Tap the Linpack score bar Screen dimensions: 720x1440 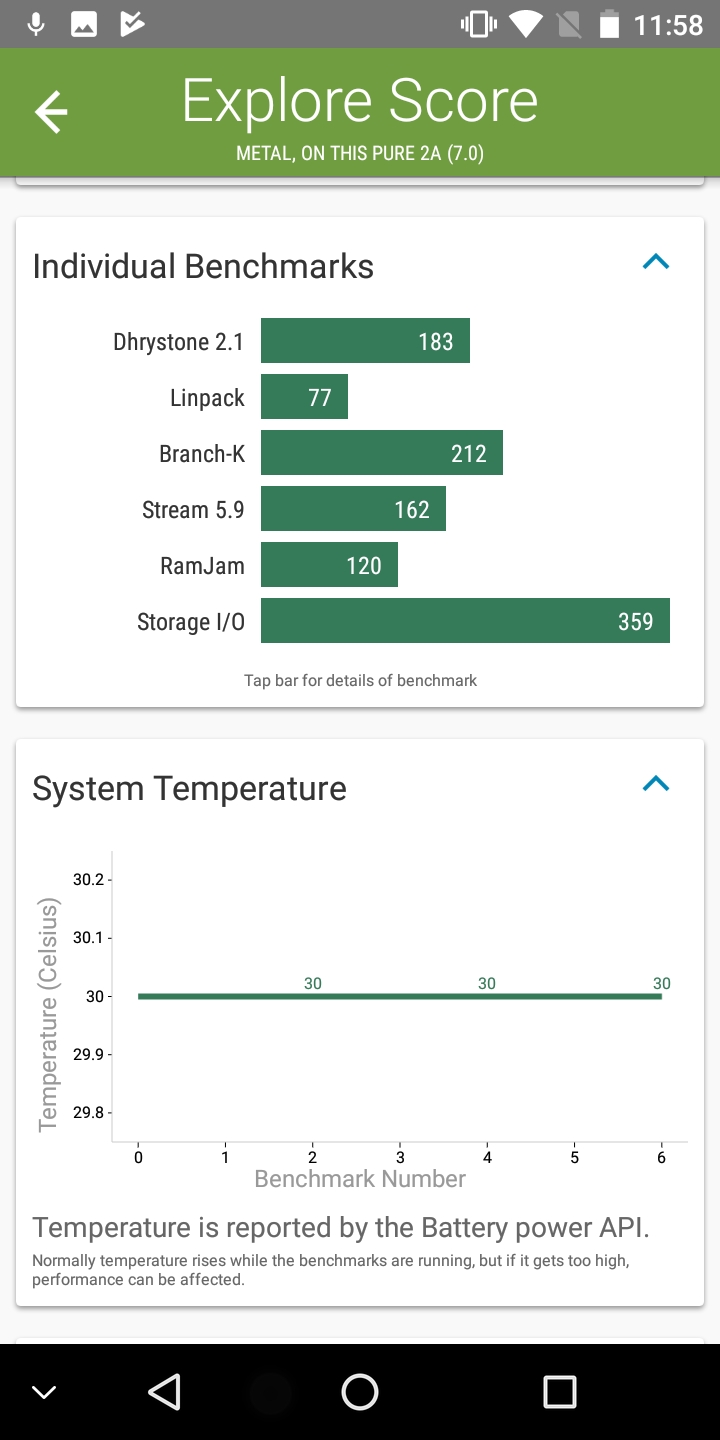pos(304,397)
